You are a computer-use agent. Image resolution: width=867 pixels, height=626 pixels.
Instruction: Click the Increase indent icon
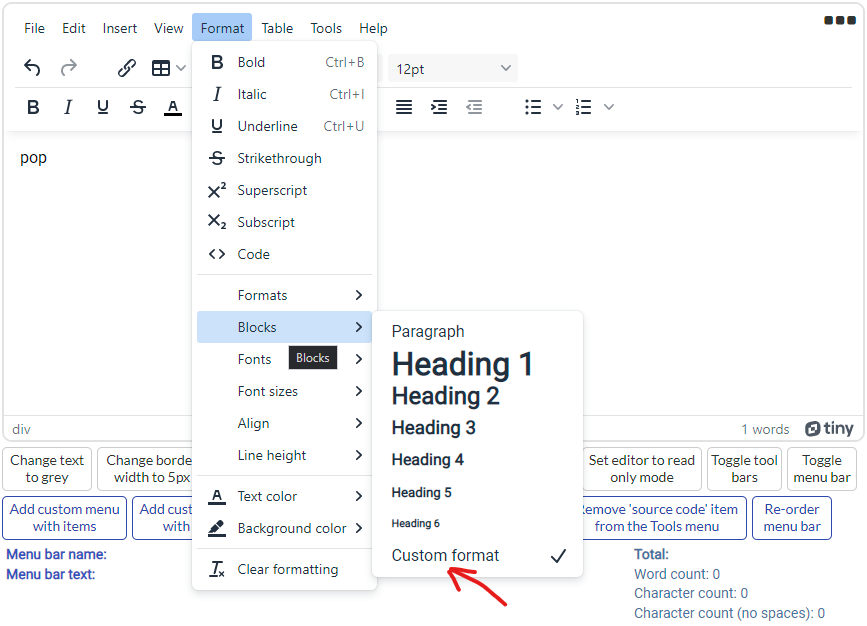coord(439,107)
